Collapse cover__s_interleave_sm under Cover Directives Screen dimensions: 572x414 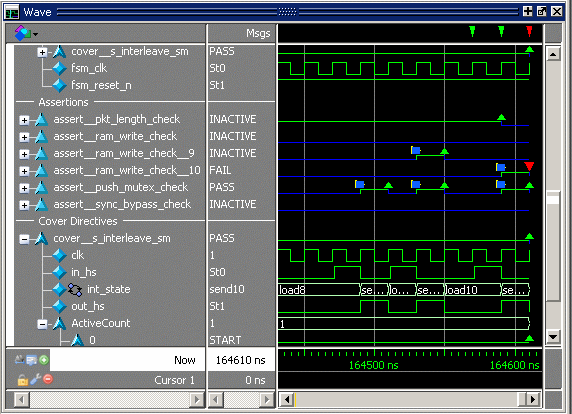pos(24,239)
